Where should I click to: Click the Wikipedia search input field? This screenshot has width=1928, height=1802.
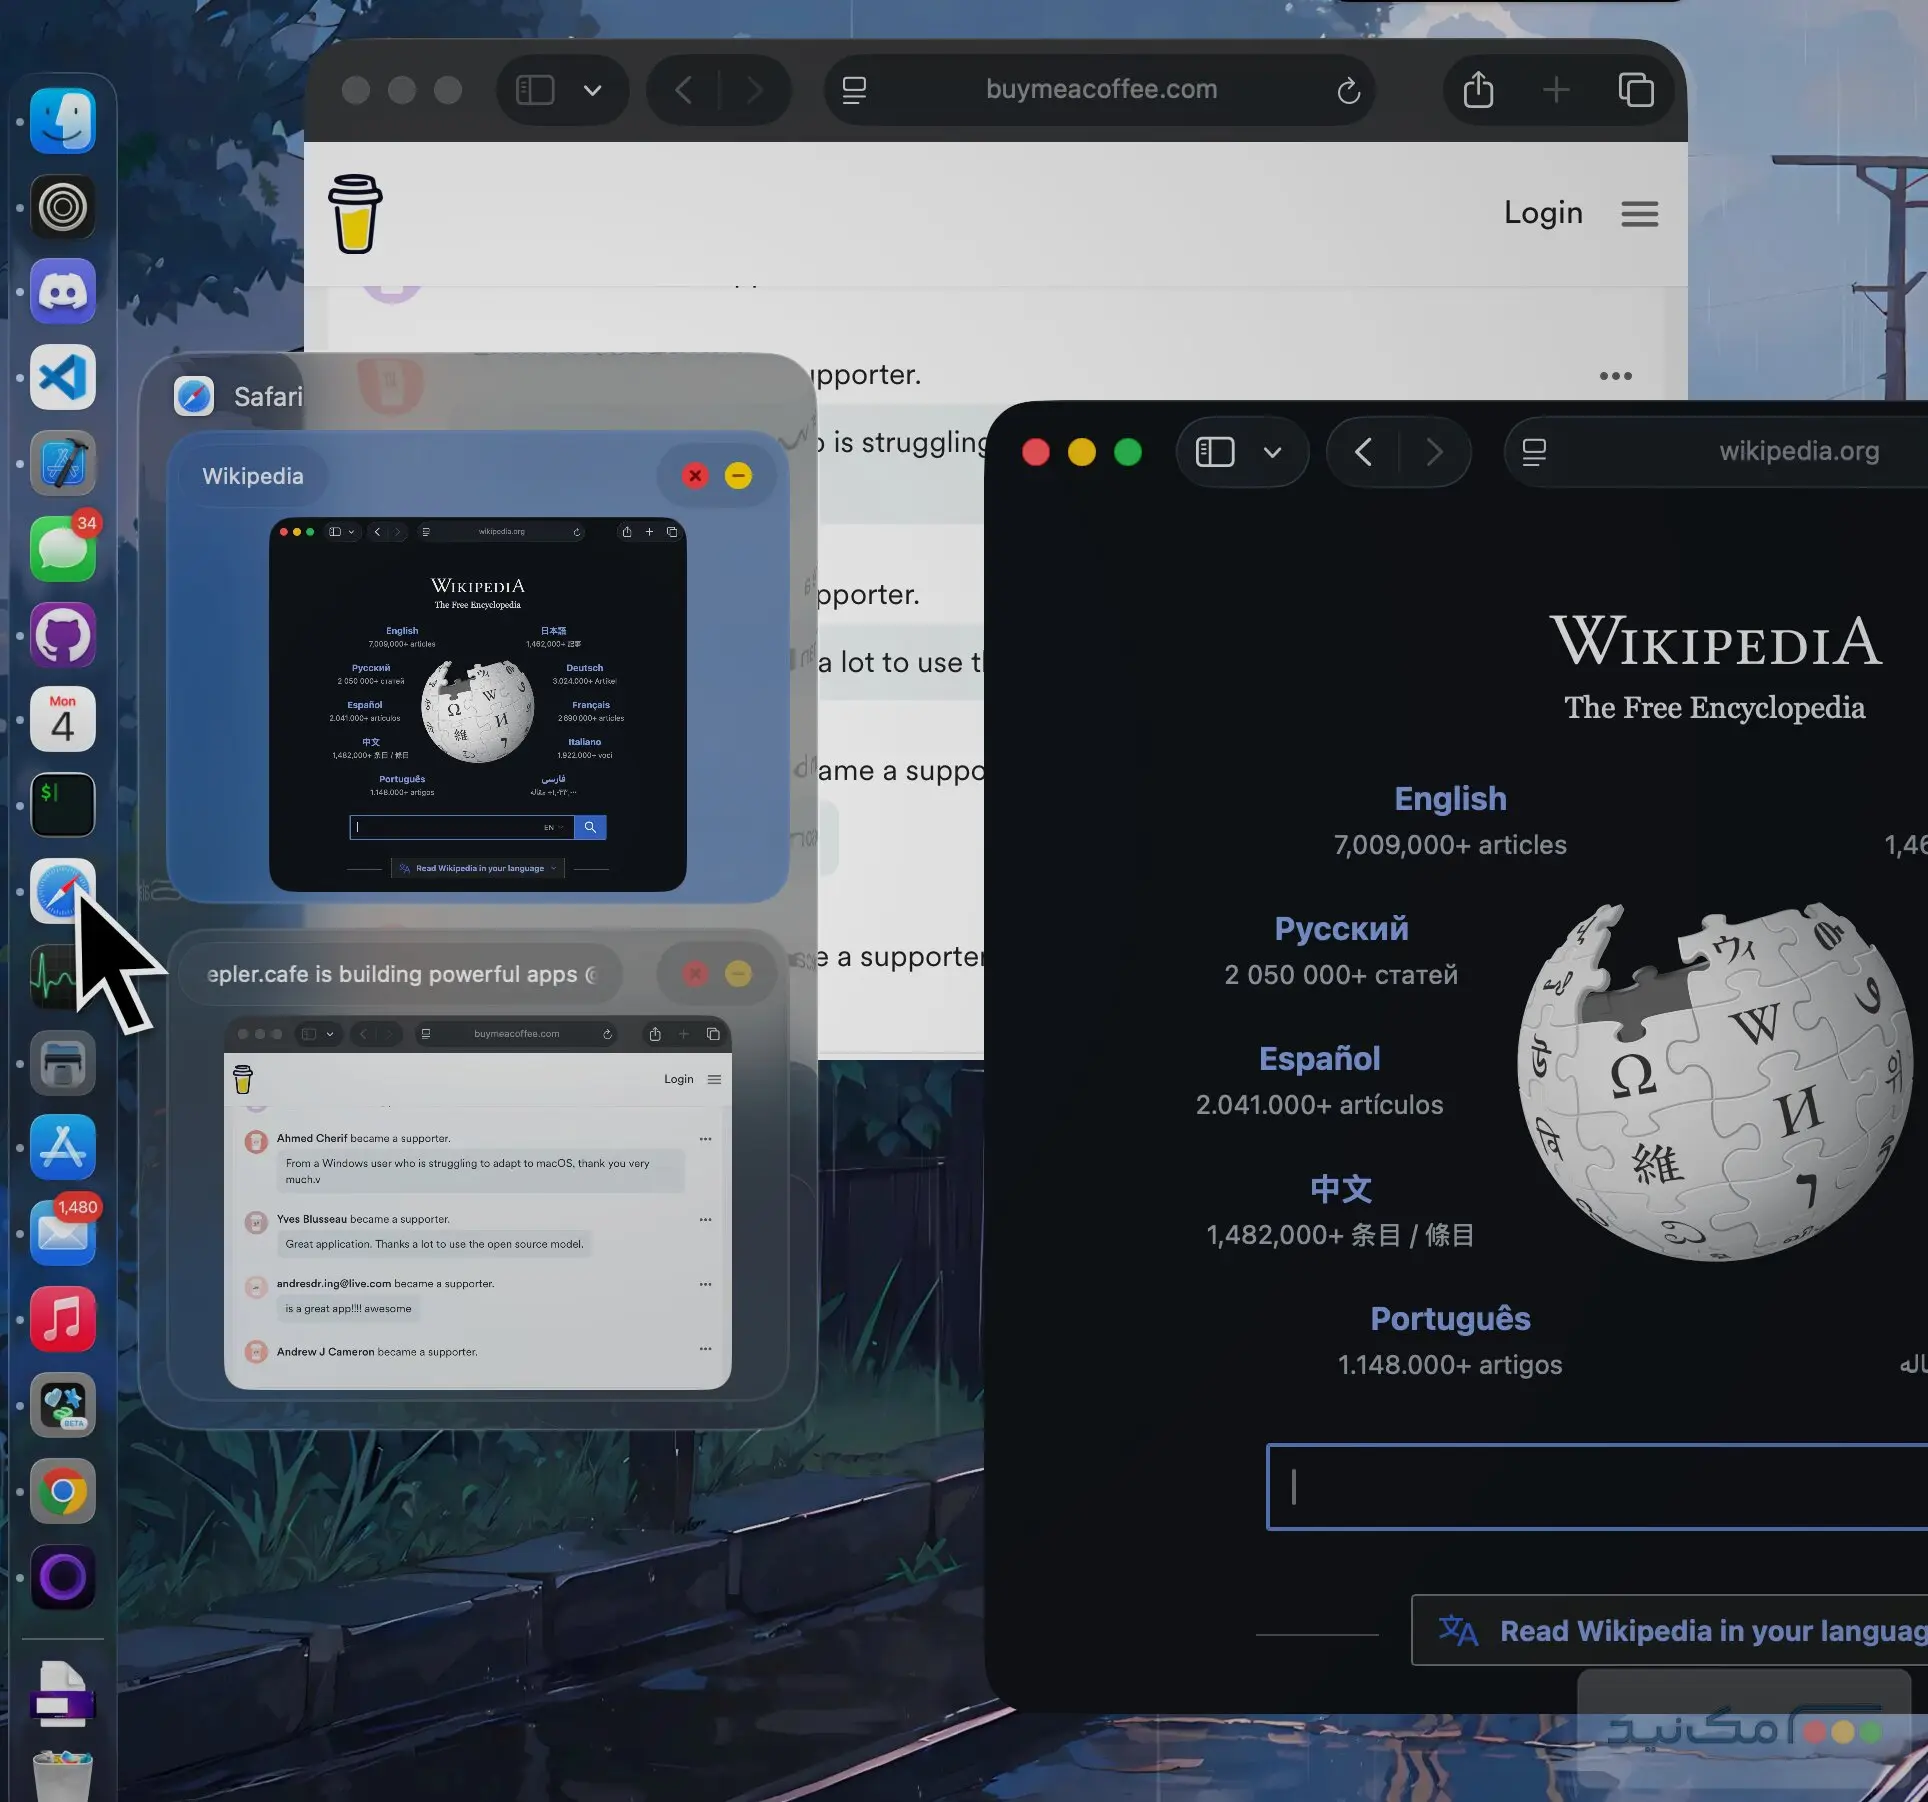(x=1600, y=1487)
